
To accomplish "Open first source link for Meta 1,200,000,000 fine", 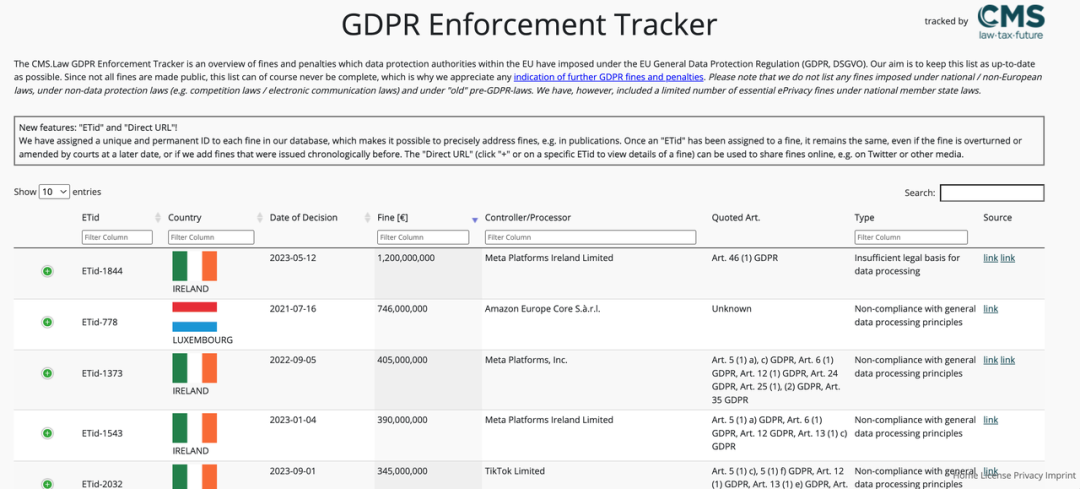I will click(990, 258).
